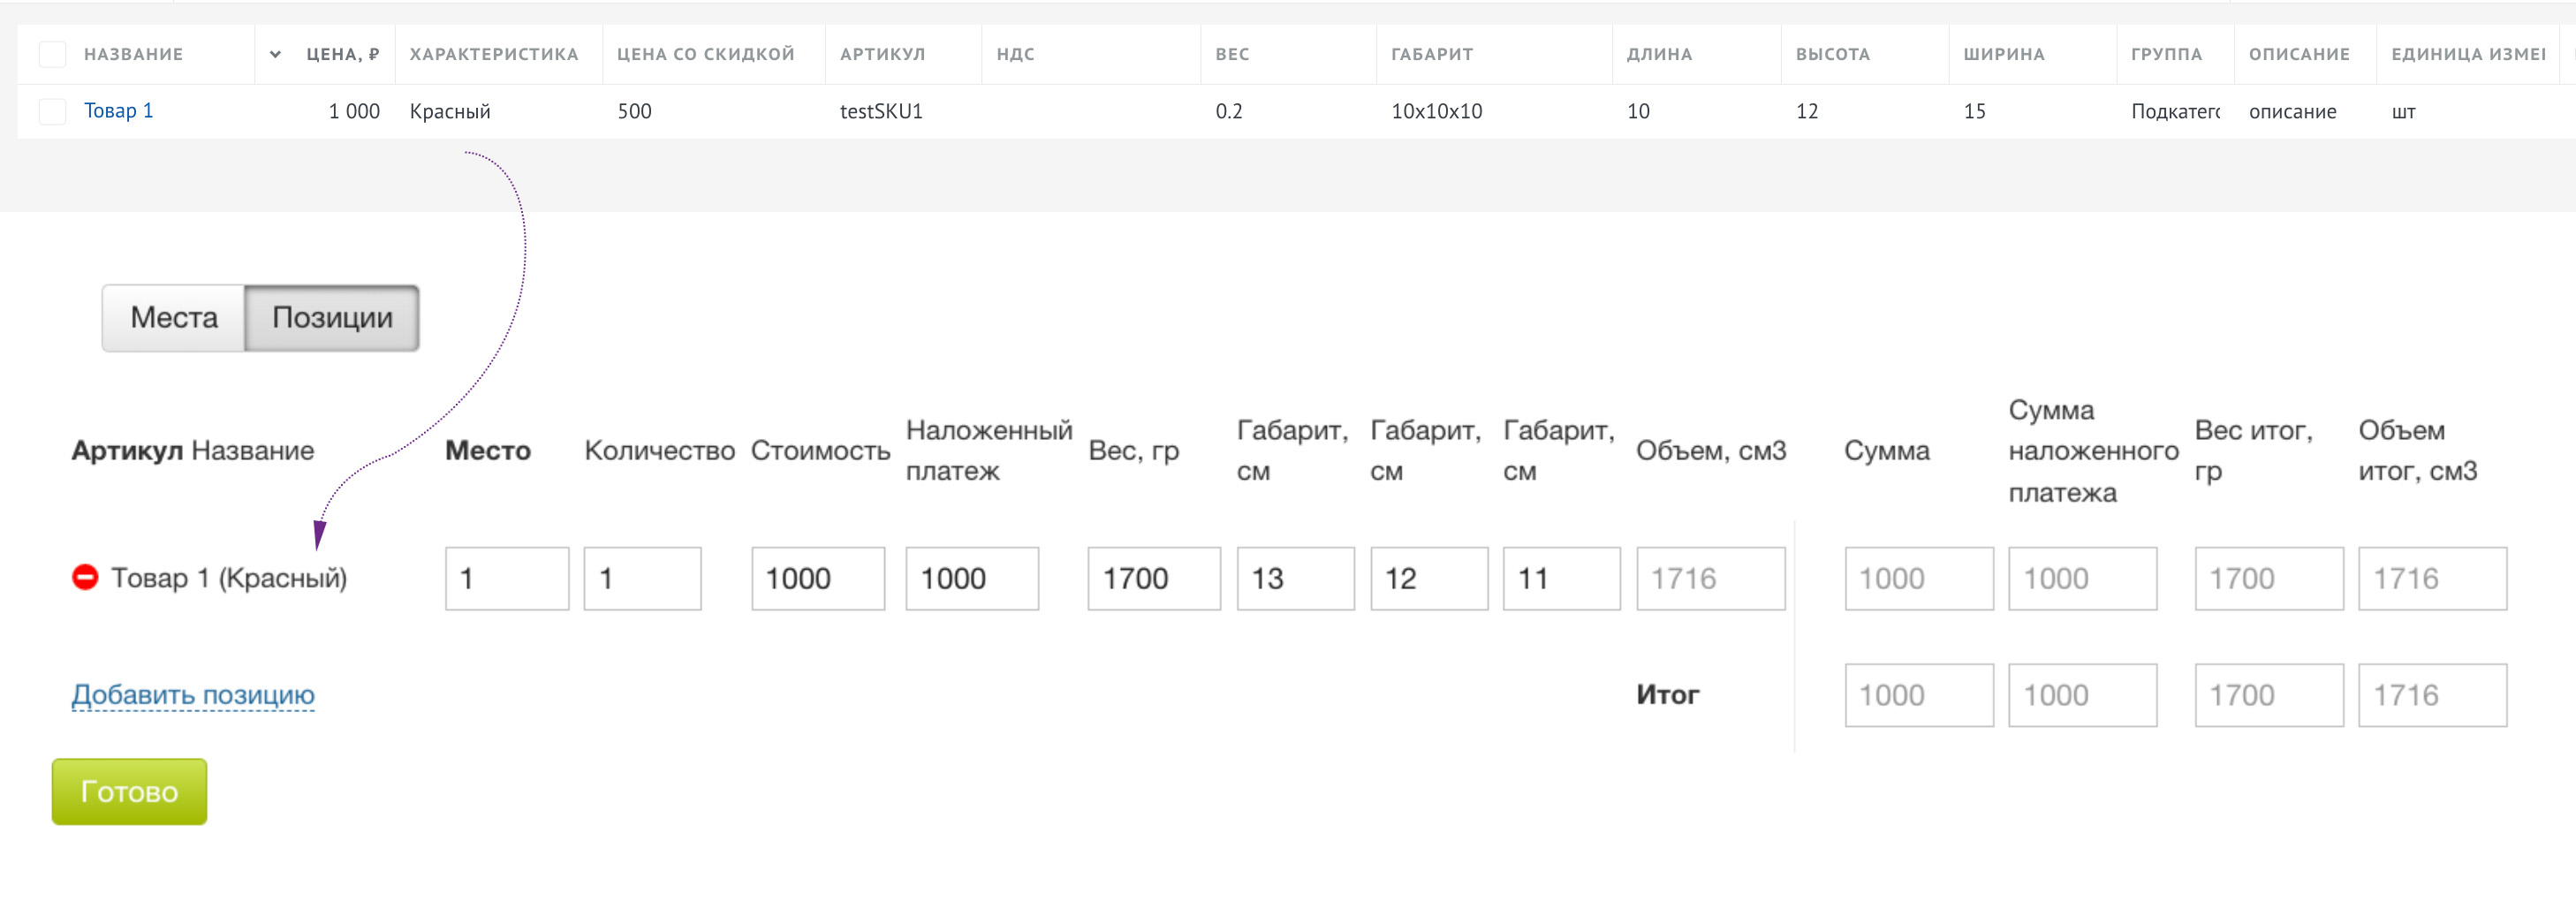The width and height of the screenshot is (2576, 901).
Task: Click the sort chevron beside Цена column
Action: (275, 54)
